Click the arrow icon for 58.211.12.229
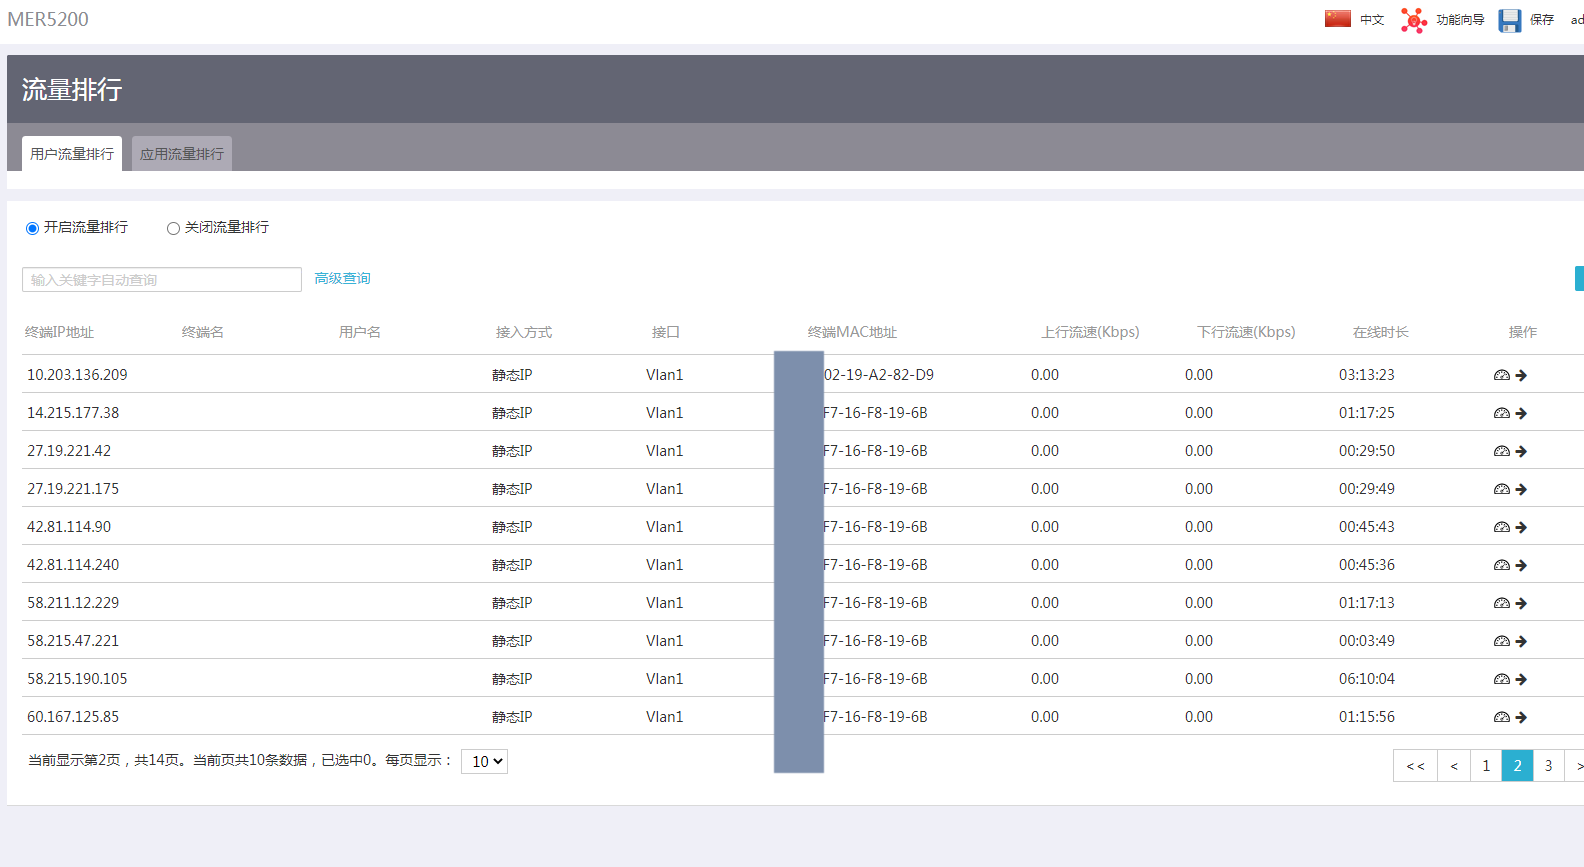Image resolution: width=1584 pixels, height=867 pixels. click(x=1521, y=603)
